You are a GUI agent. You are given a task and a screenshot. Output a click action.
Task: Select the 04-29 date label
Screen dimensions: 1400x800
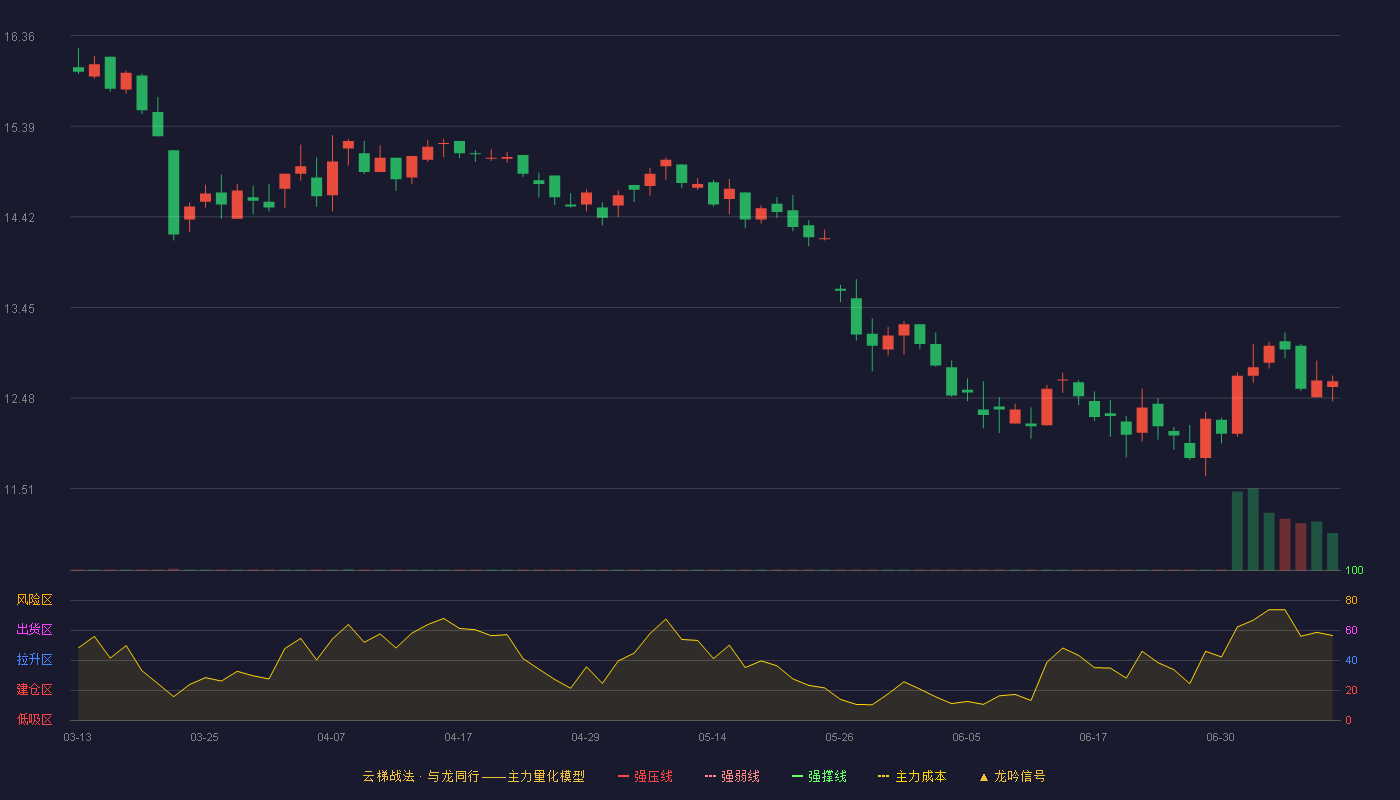pyautogui.click(x=585, y=737)
